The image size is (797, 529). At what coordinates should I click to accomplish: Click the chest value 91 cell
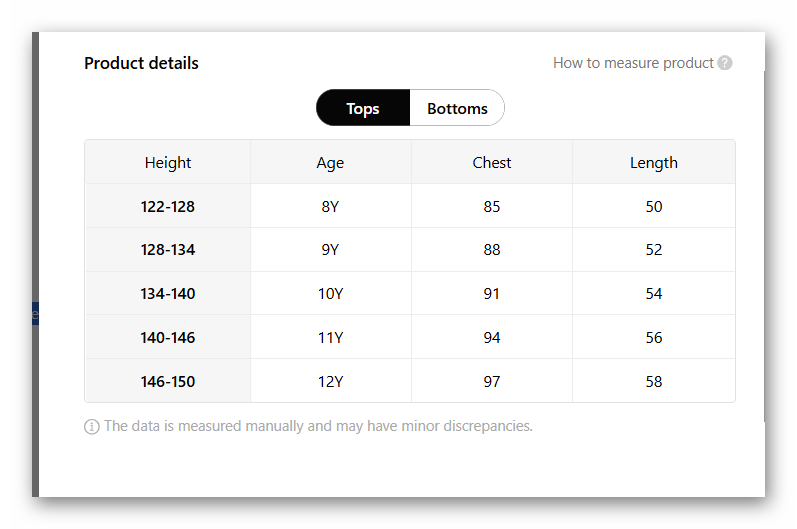tap(491, 294)
